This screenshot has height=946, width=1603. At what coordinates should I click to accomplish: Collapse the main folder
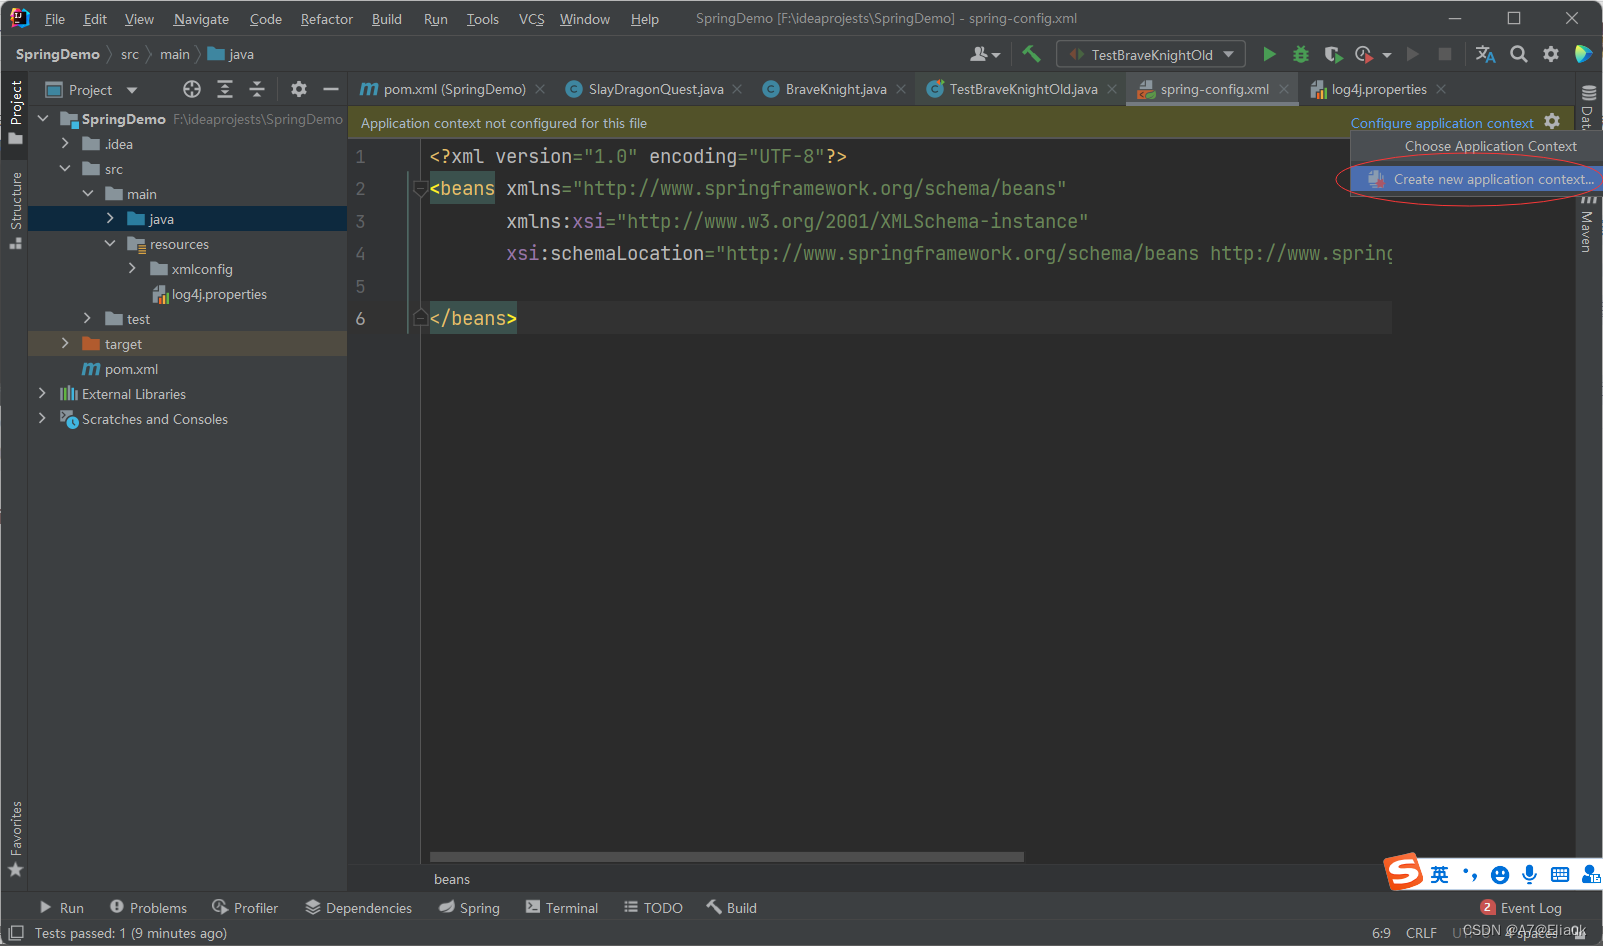(x=88, y=193)
